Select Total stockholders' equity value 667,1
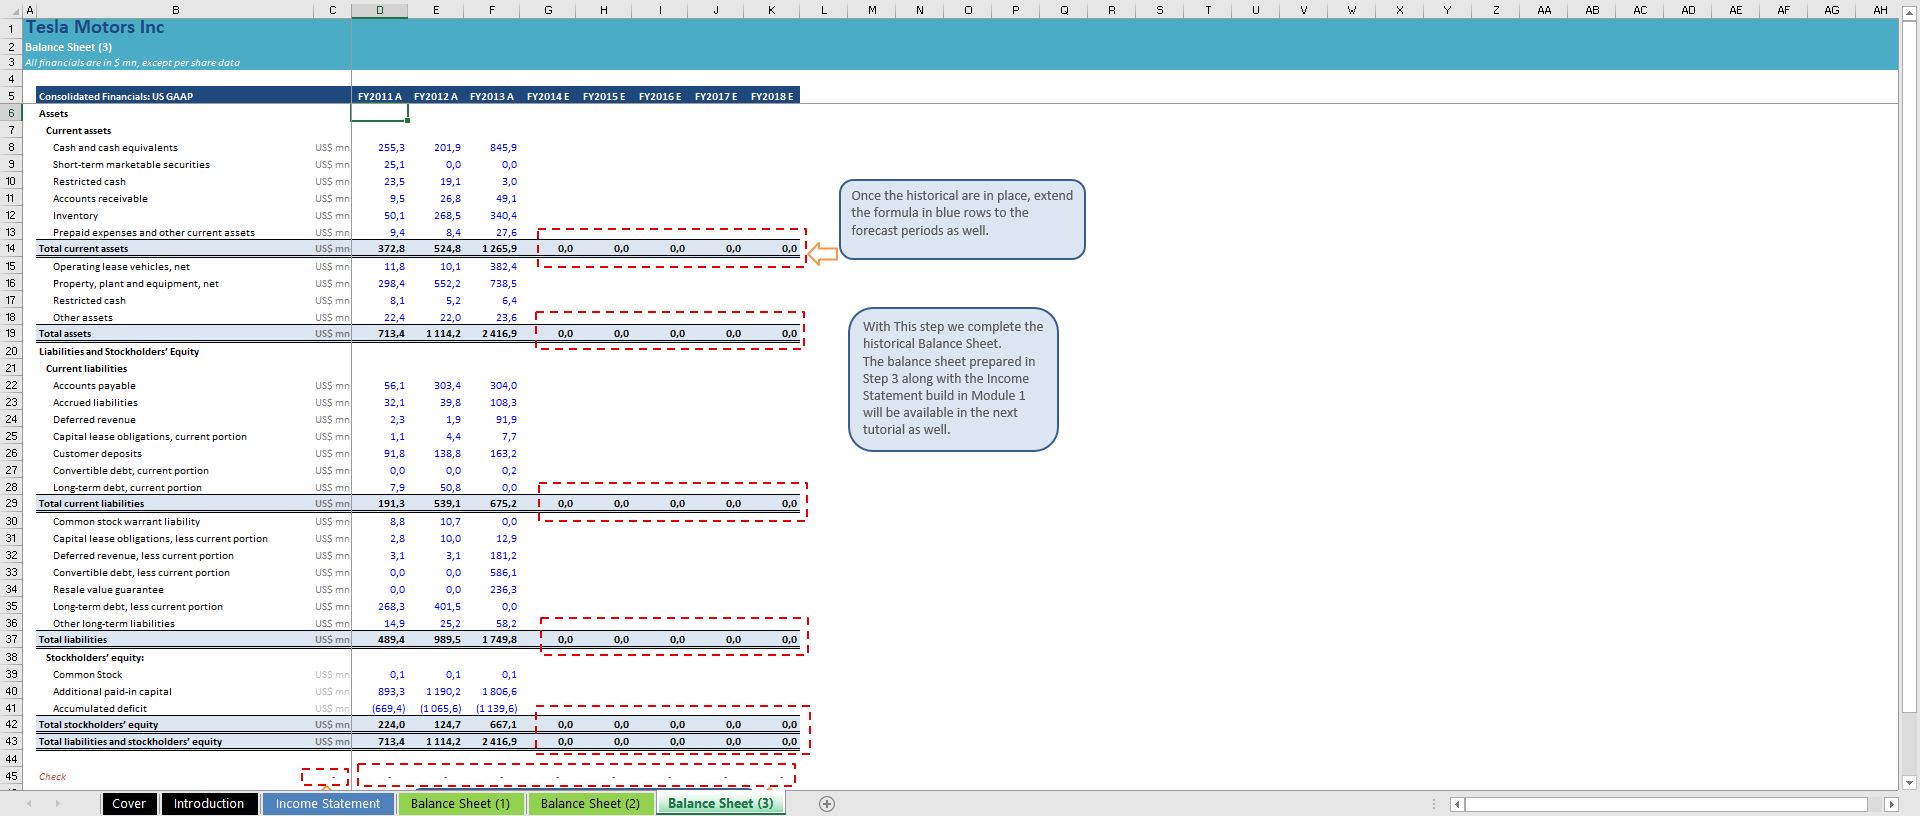The height and width of the screenshot is (816, 1920). pos(503,725)
